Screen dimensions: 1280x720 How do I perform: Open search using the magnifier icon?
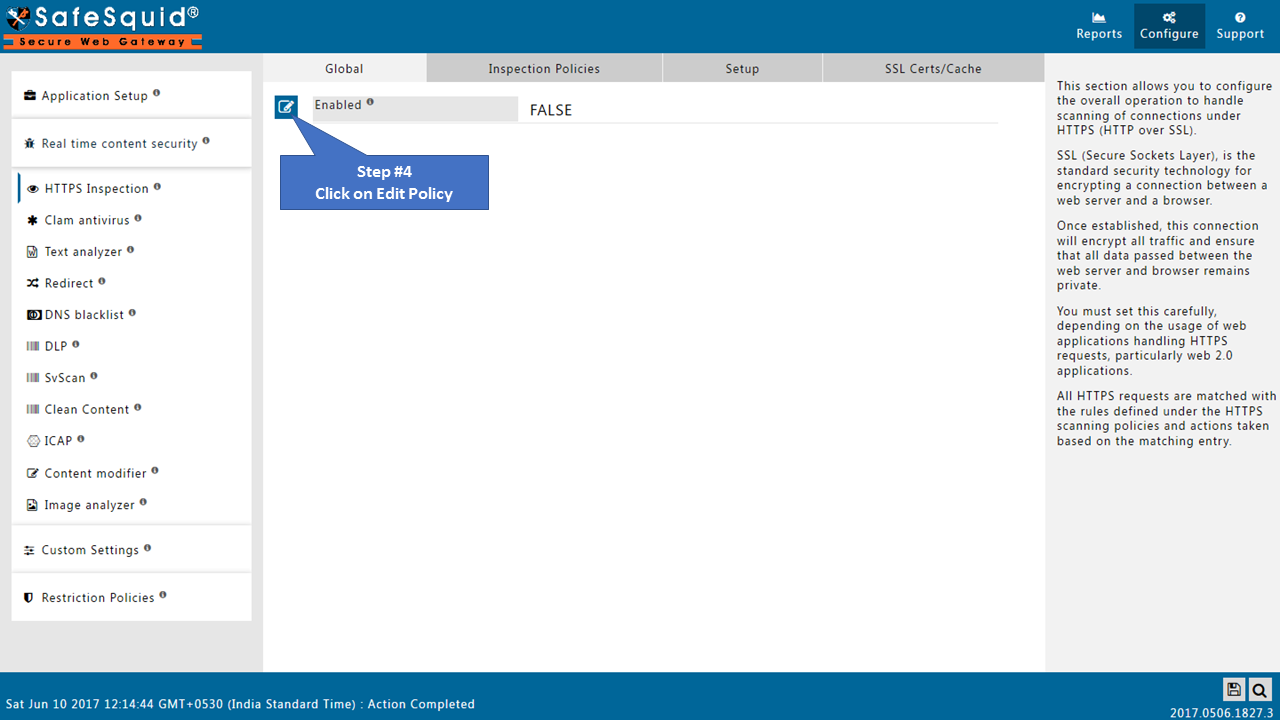1260,690
